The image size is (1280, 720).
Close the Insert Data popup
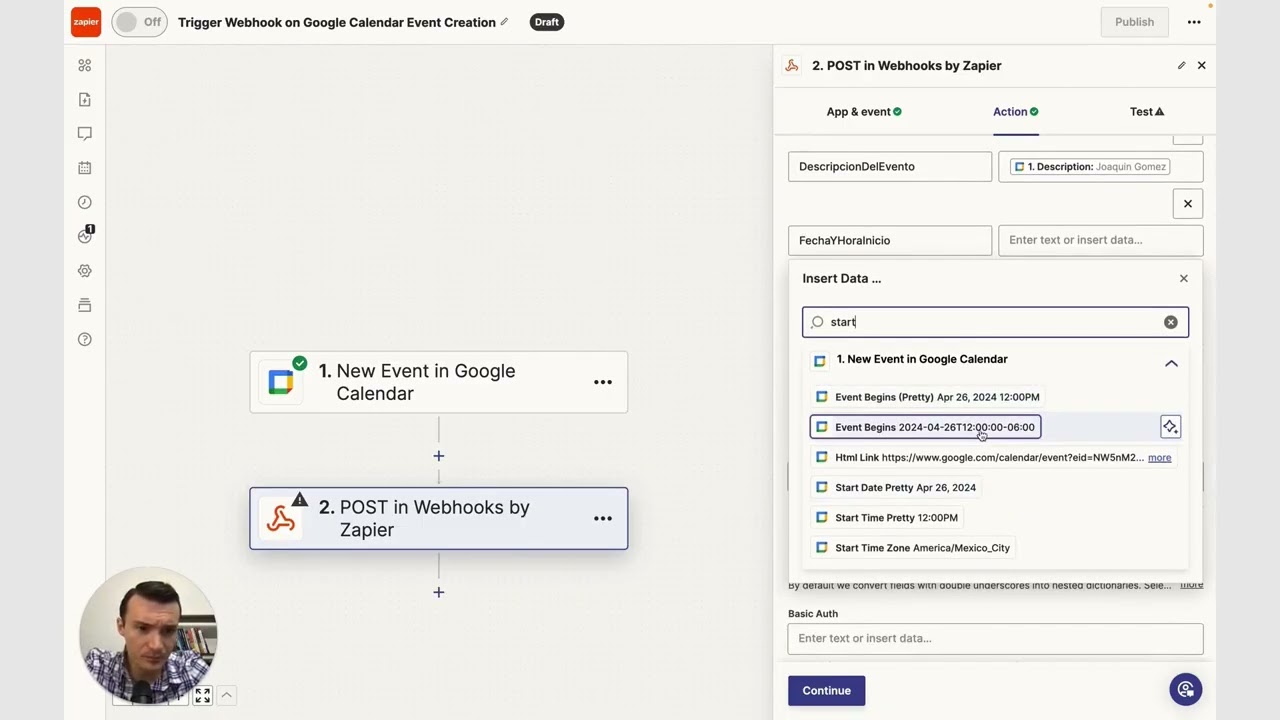point(1183,279)
